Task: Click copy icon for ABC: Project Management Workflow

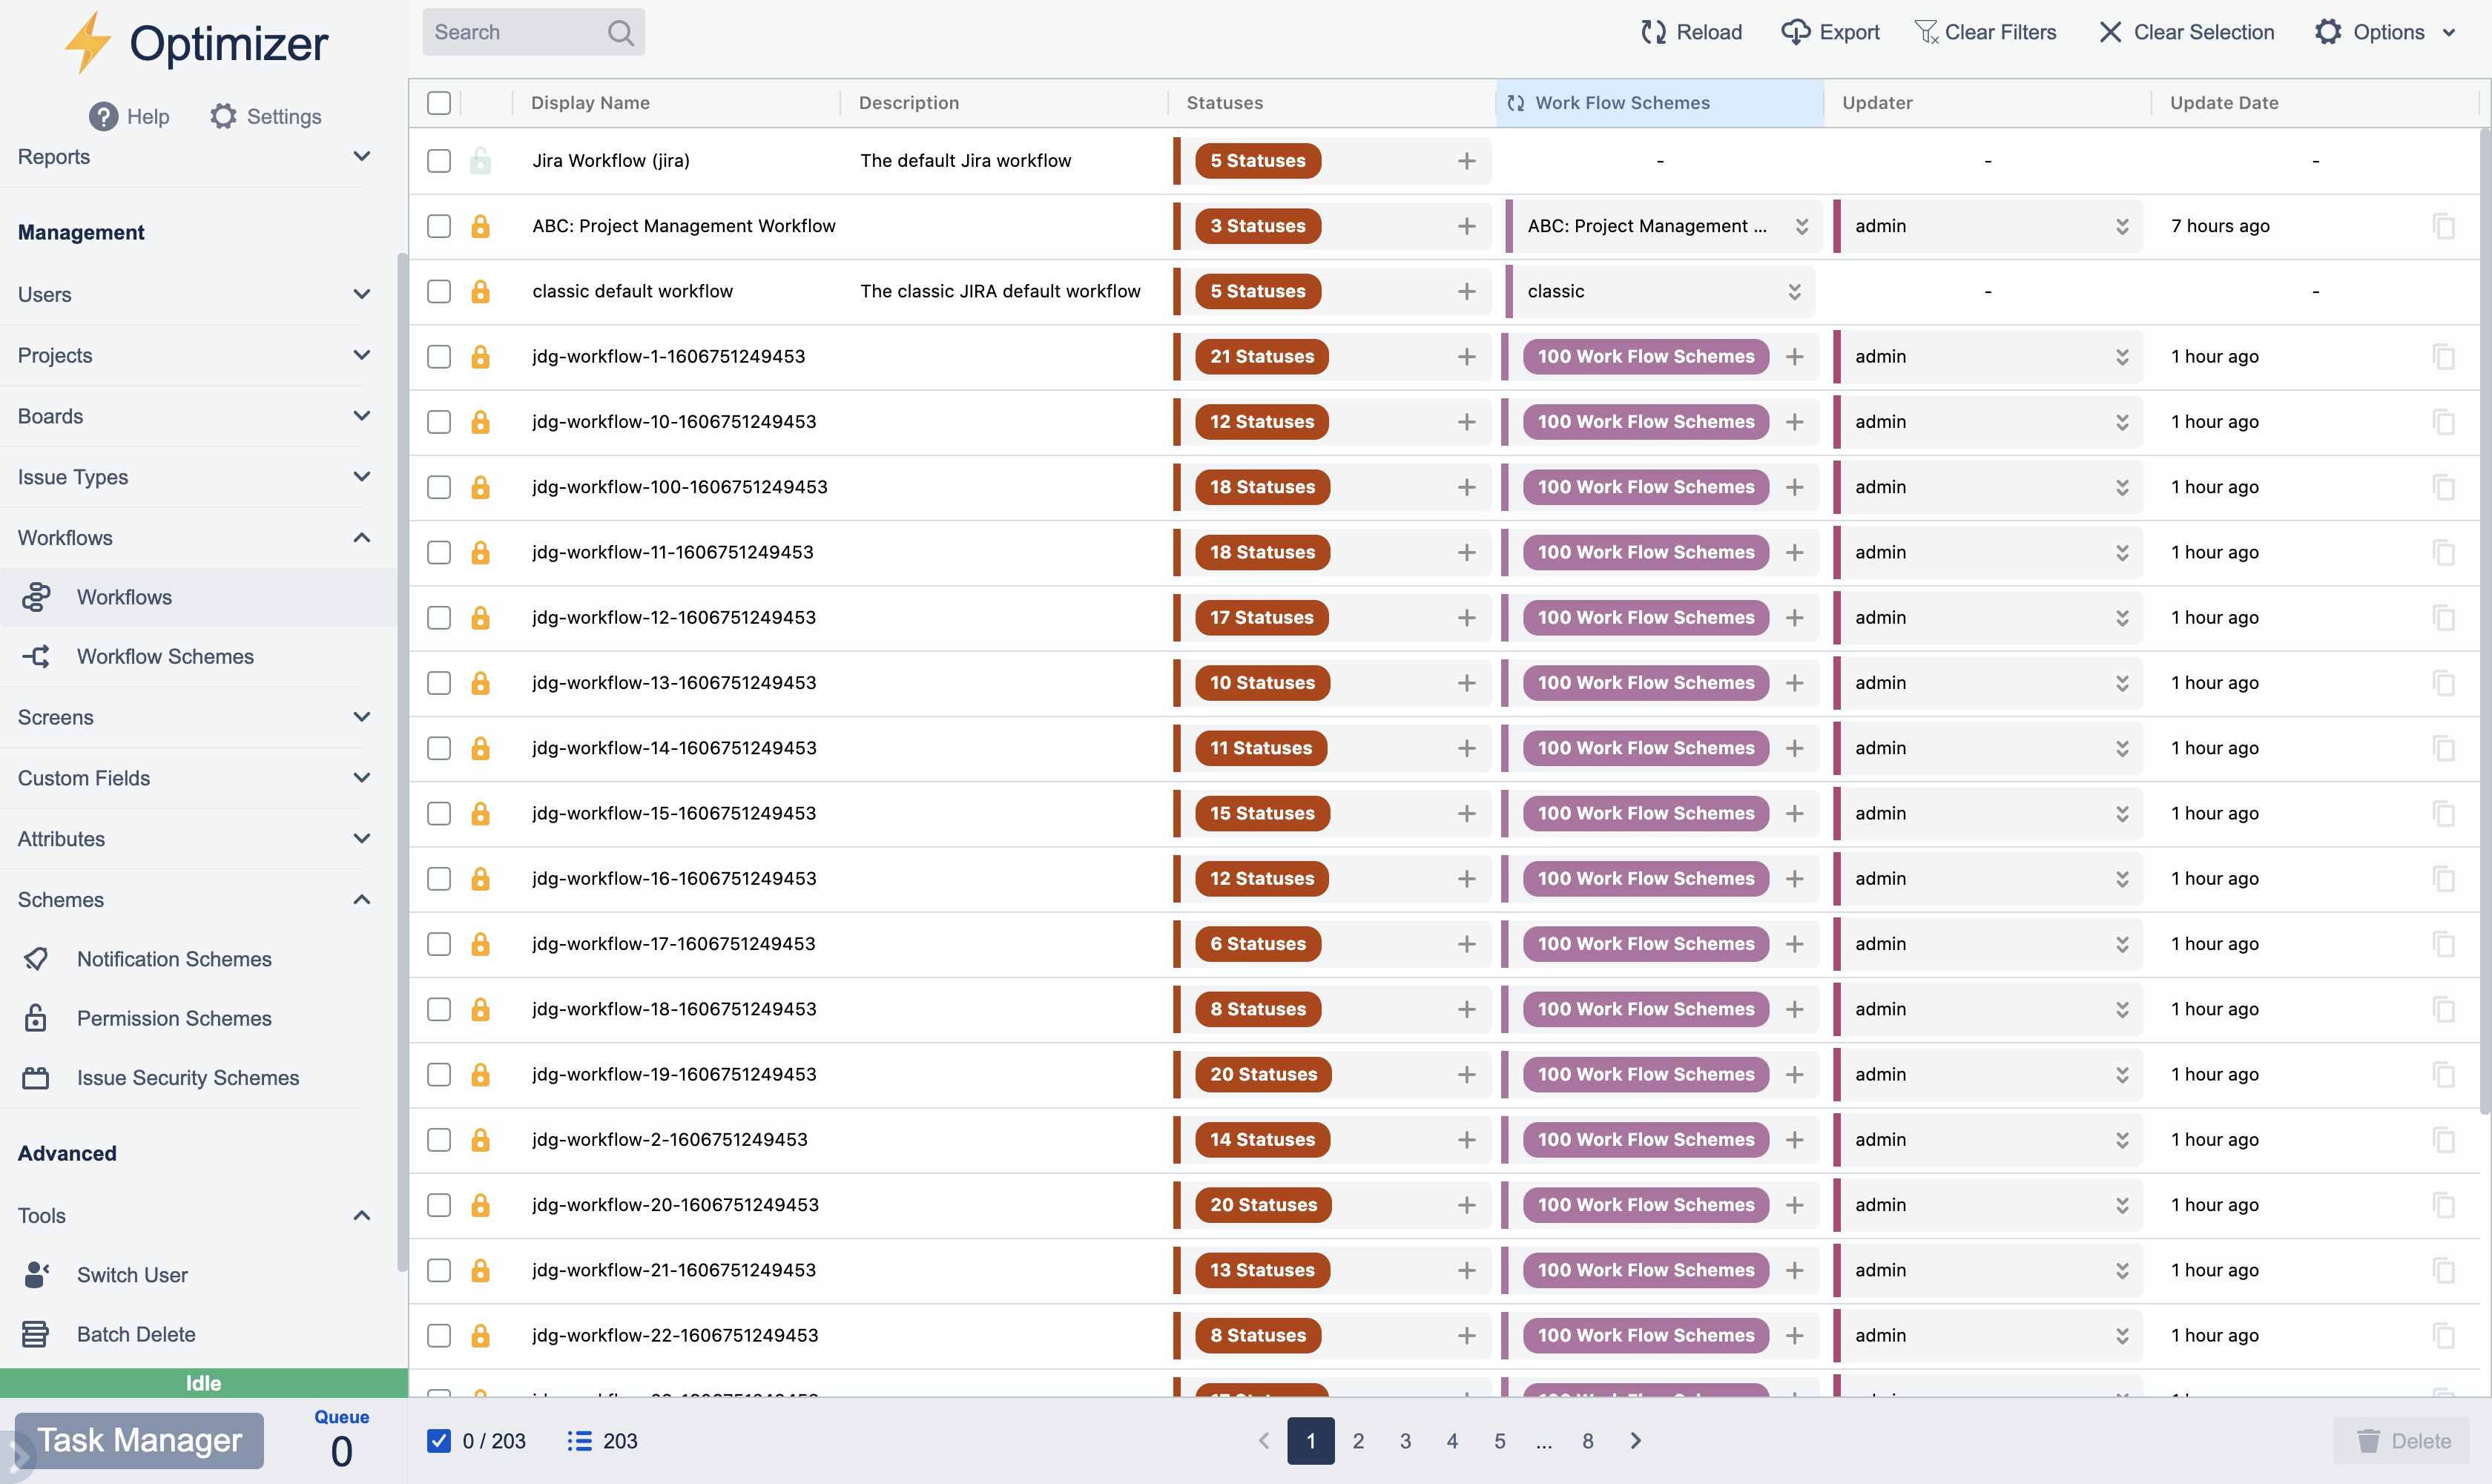Action: pyautogui.click(x=2443, y=226)
